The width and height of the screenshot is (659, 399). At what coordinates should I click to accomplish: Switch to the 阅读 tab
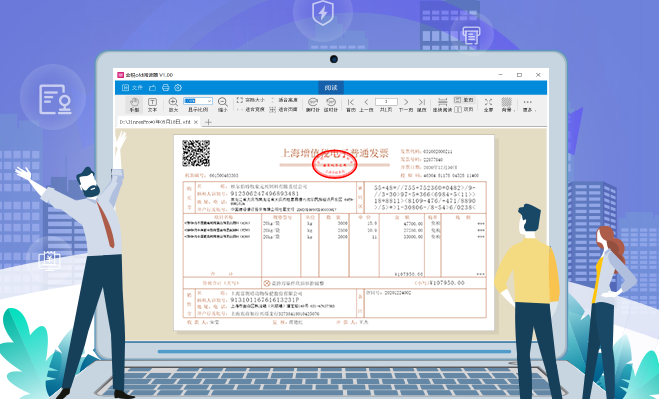[x=331, y=88]
